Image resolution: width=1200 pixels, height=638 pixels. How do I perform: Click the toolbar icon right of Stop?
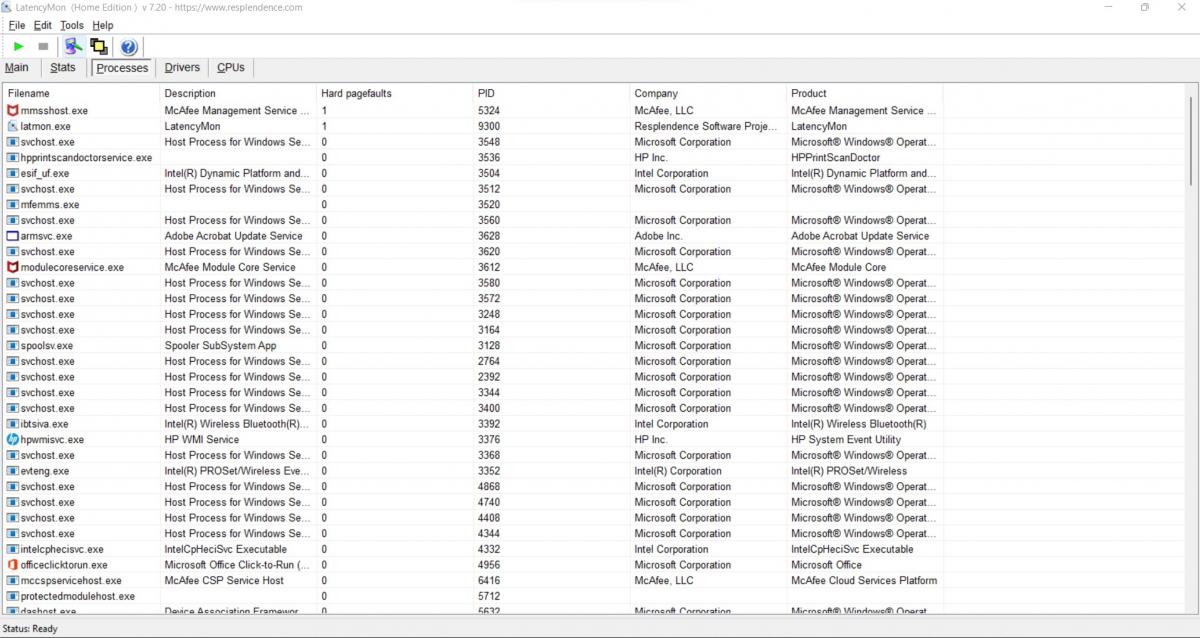point(73,46)
